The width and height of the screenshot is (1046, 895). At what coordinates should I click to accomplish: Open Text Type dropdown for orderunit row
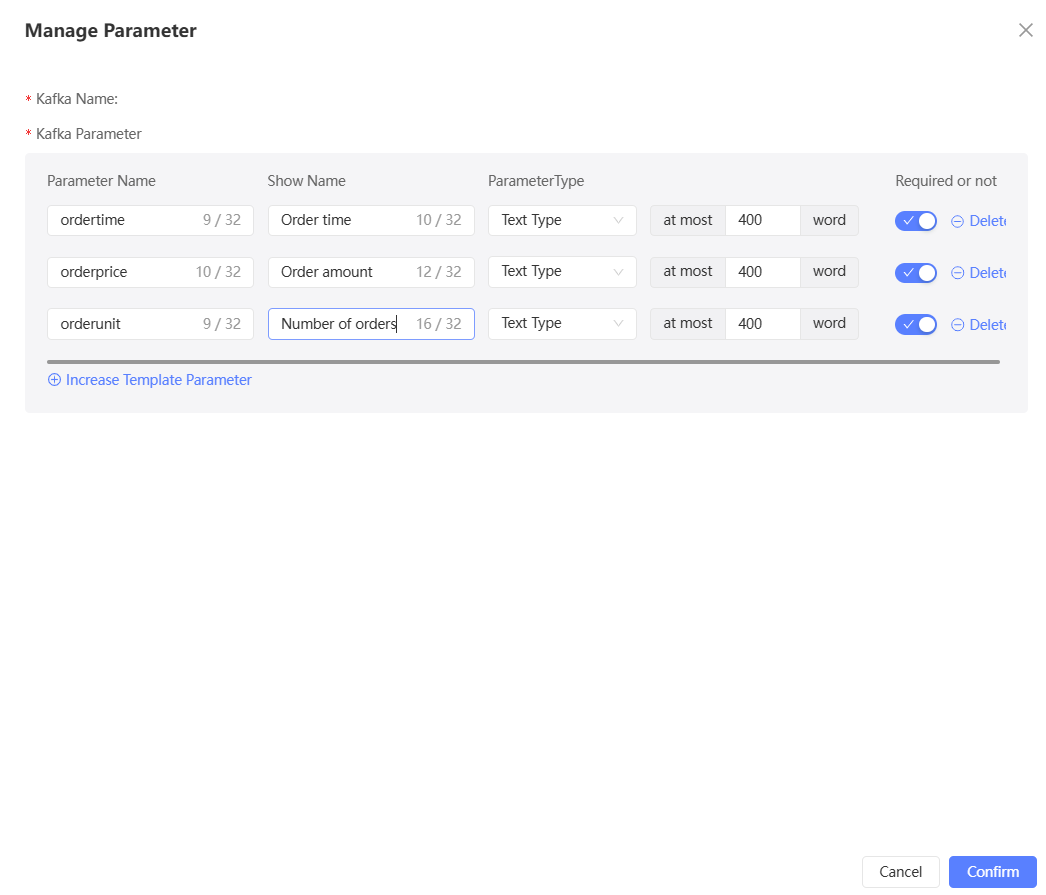pyautogui.click(x=562, y=324)
